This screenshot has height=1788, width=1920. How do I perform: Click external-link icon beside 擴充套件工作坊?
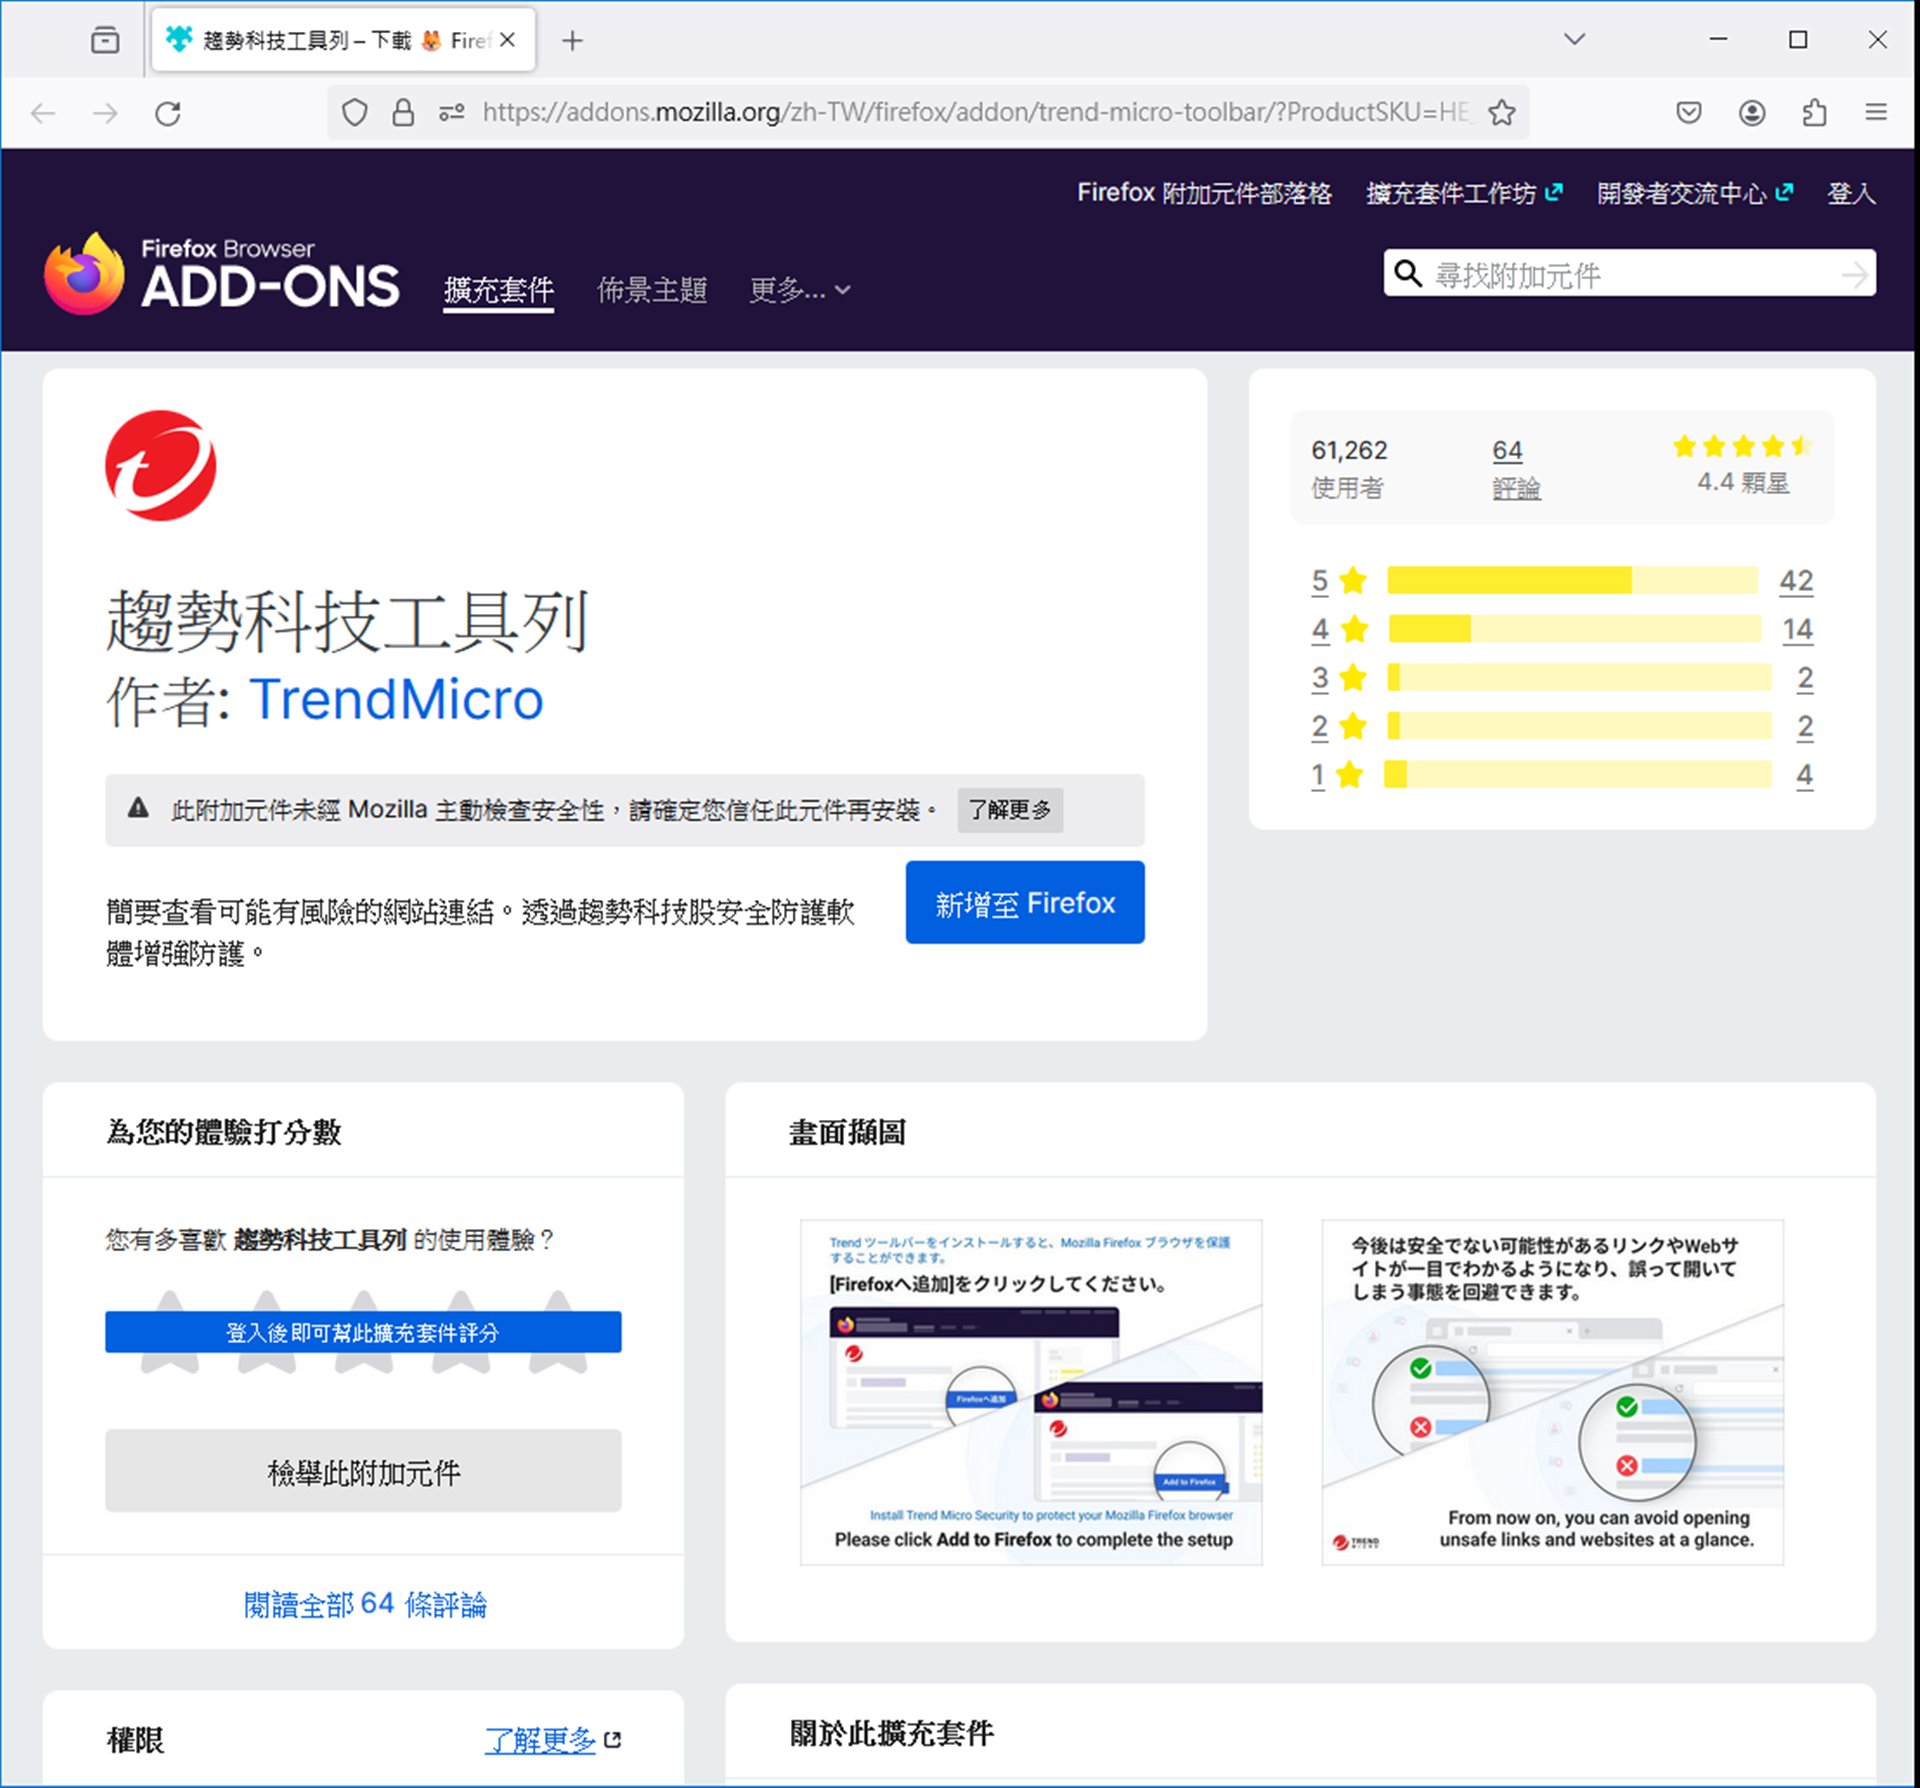[x=1553, y=192]
